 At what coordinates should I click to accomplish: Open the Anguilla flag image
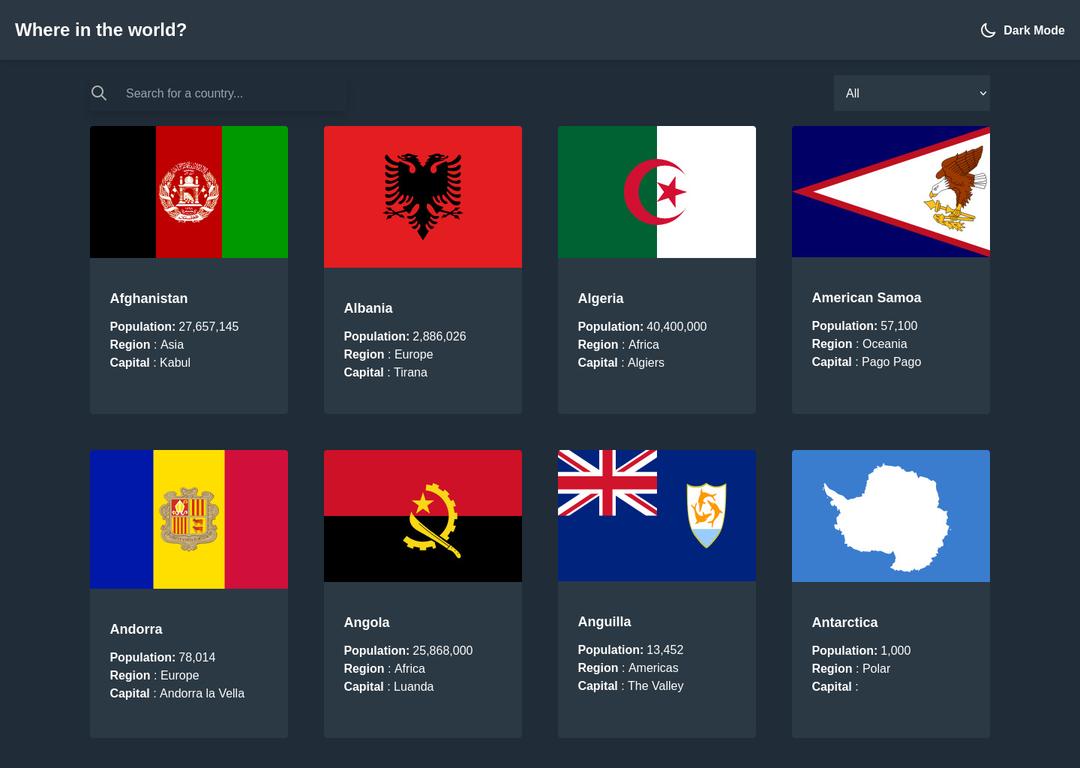657,515
